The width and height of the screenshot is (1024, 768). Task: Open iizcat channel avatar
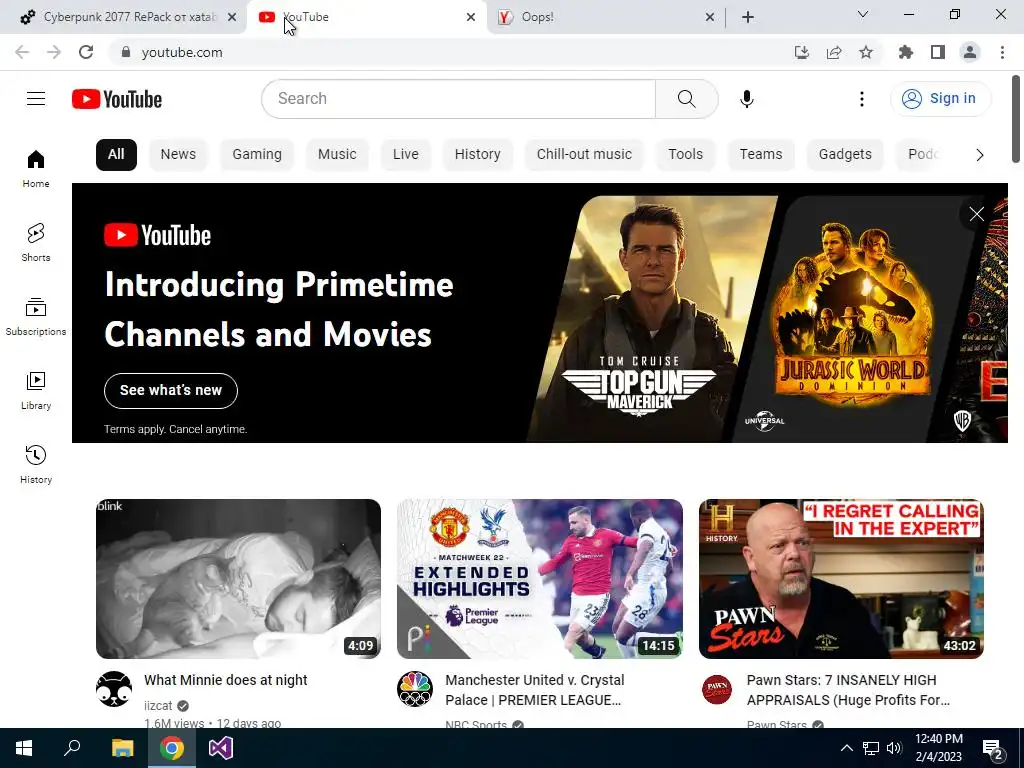coord(114,688)
